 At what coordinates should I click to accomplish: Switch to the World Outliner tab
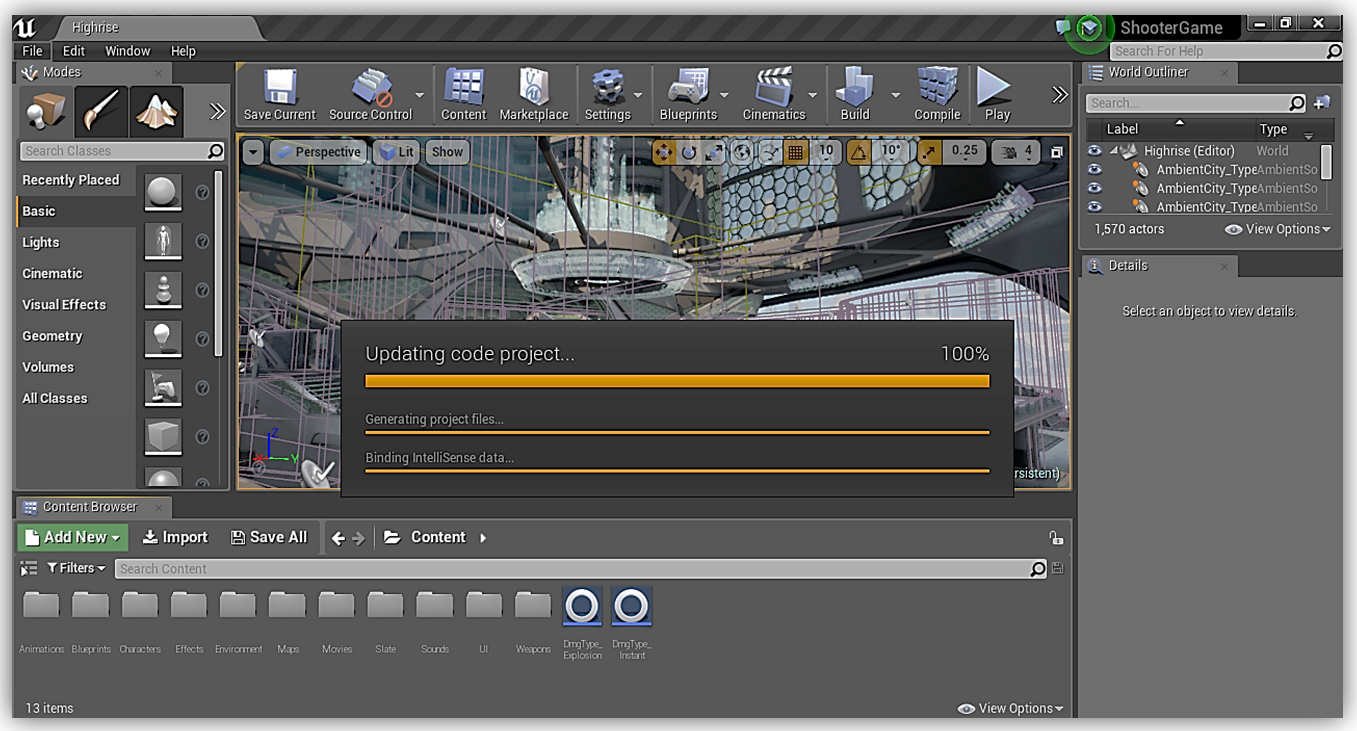point(1148,72)
